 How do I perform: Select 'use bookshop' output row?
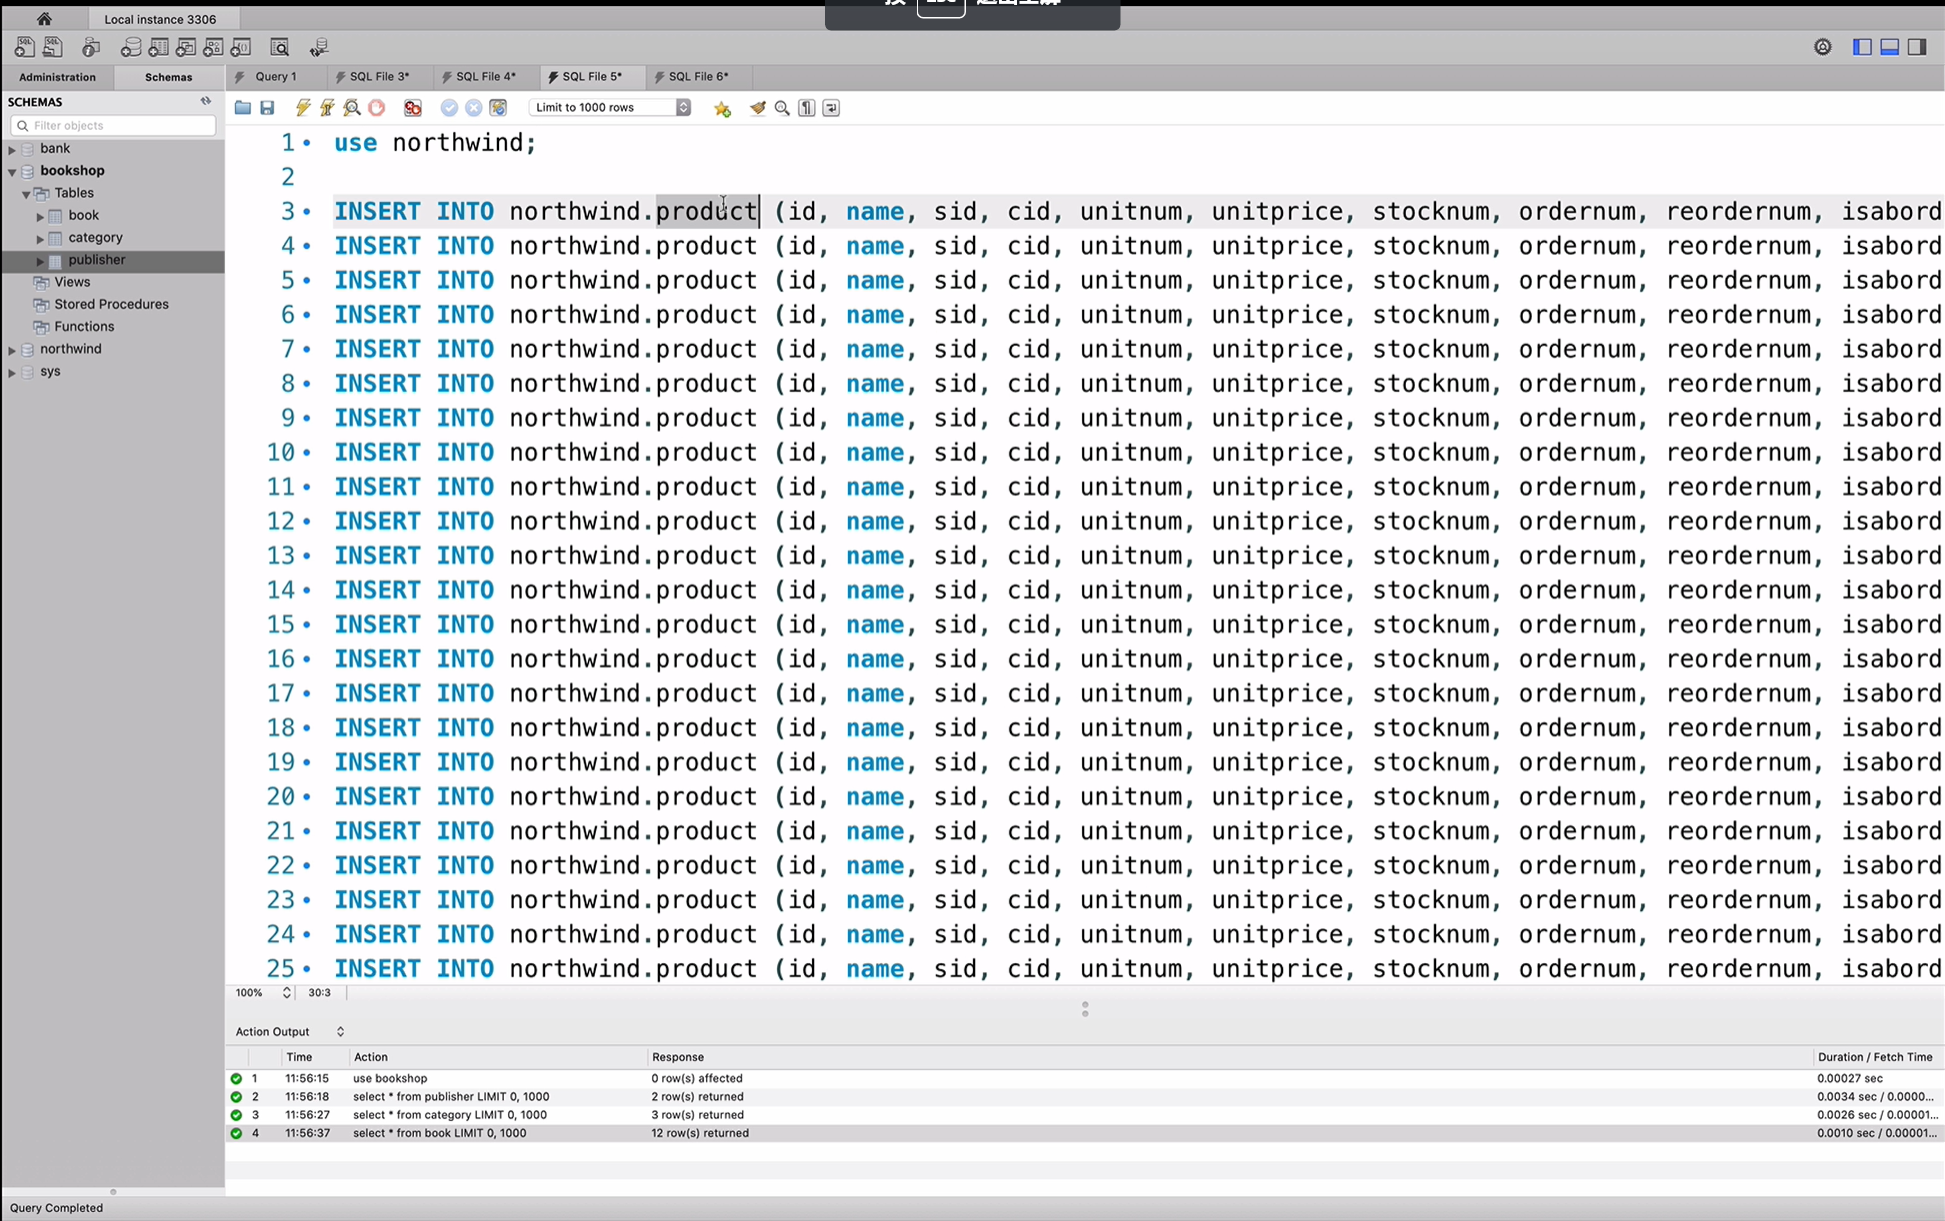pyautogui.click(x=1085, y=1078)
